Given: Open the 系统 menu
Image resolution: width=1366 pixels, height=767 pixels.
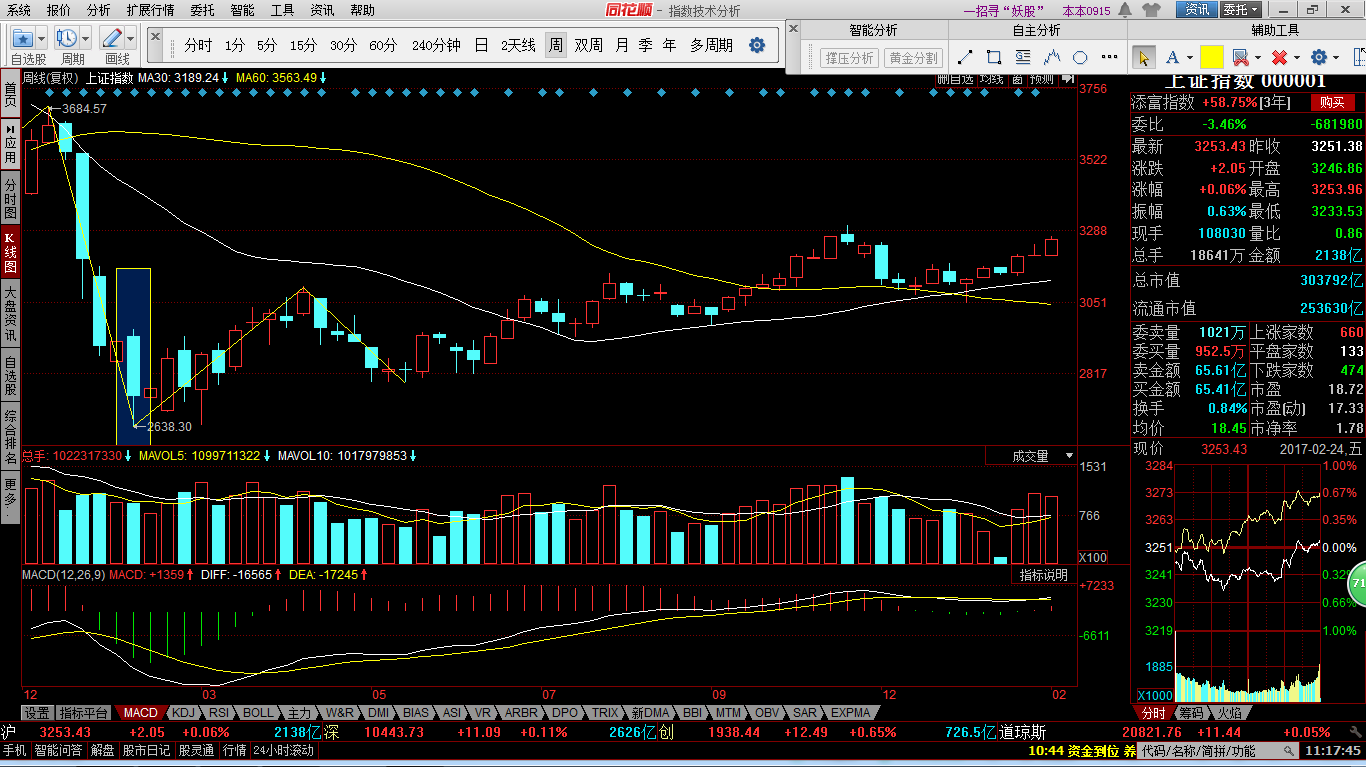Looking at the screenshot, I should click(x=18, y=10).
